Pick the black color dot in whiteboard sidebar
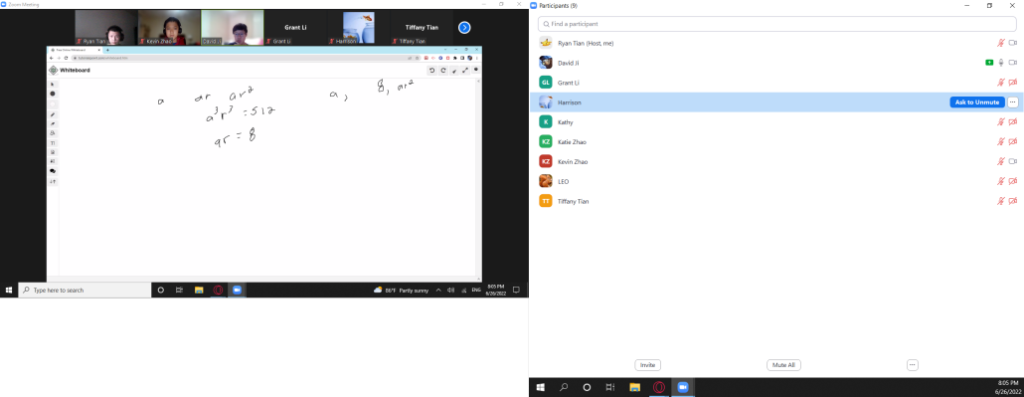 tap(53, 94)
